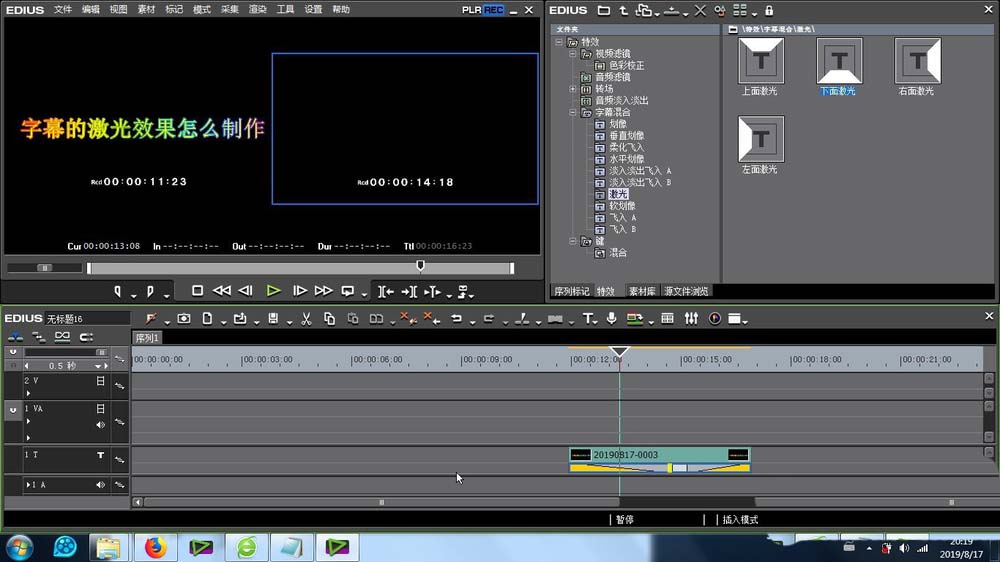Image resolution: width=1000 pixels, height=562 pixels.
Task: Click the copy icon in timeline toolbar
Action: (x=329, y=318)
